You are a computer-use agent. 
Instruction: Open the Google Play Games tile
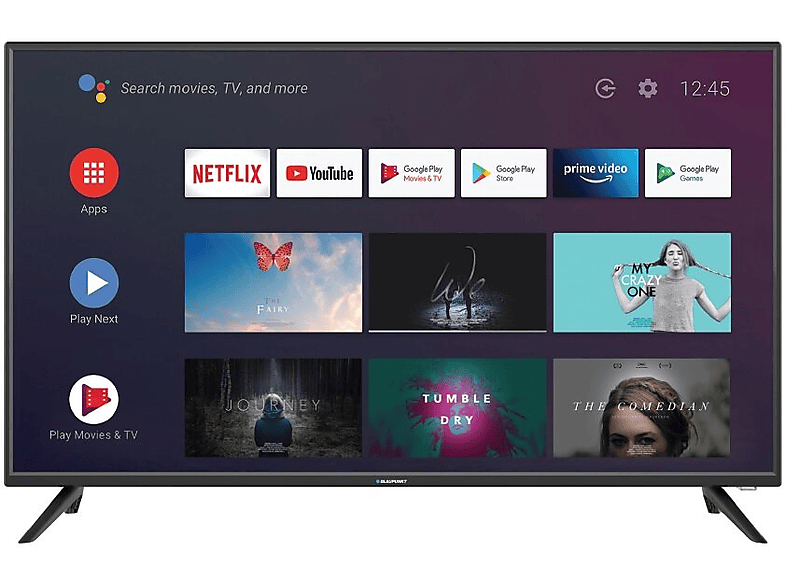click(688, 173)
